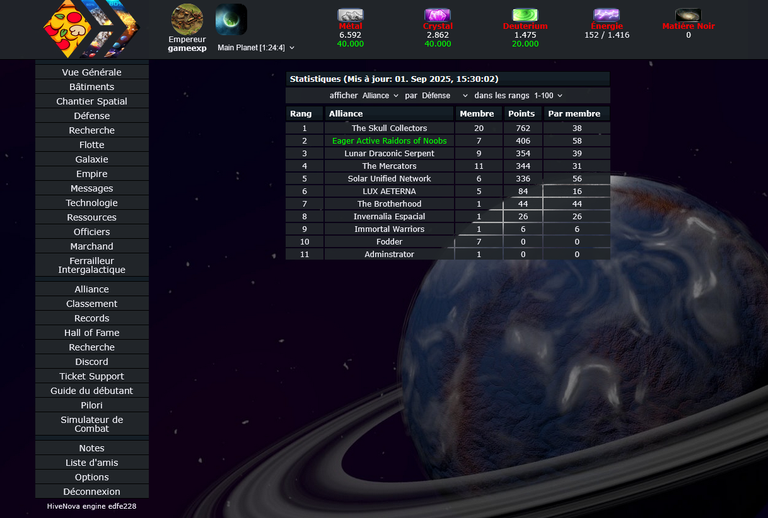Click Eager Active Raidors of Noobs alliance
Screen dimensions: 768x518
[x=389, y=141]
